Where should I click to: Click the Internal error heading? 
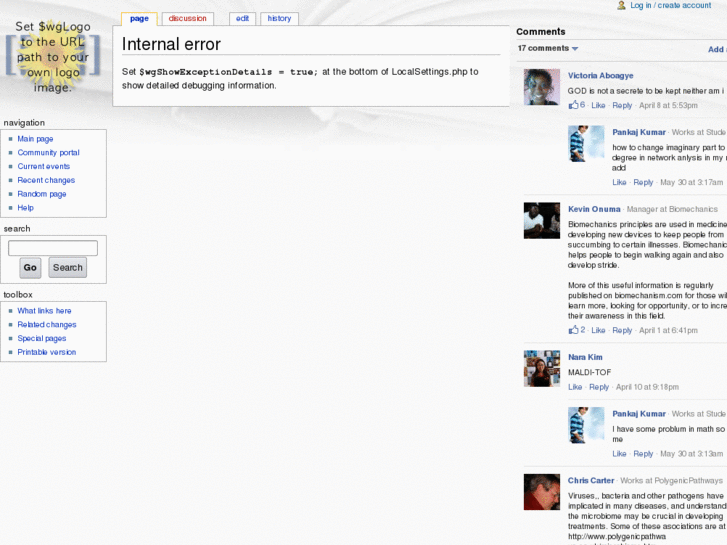coord(171,44)
